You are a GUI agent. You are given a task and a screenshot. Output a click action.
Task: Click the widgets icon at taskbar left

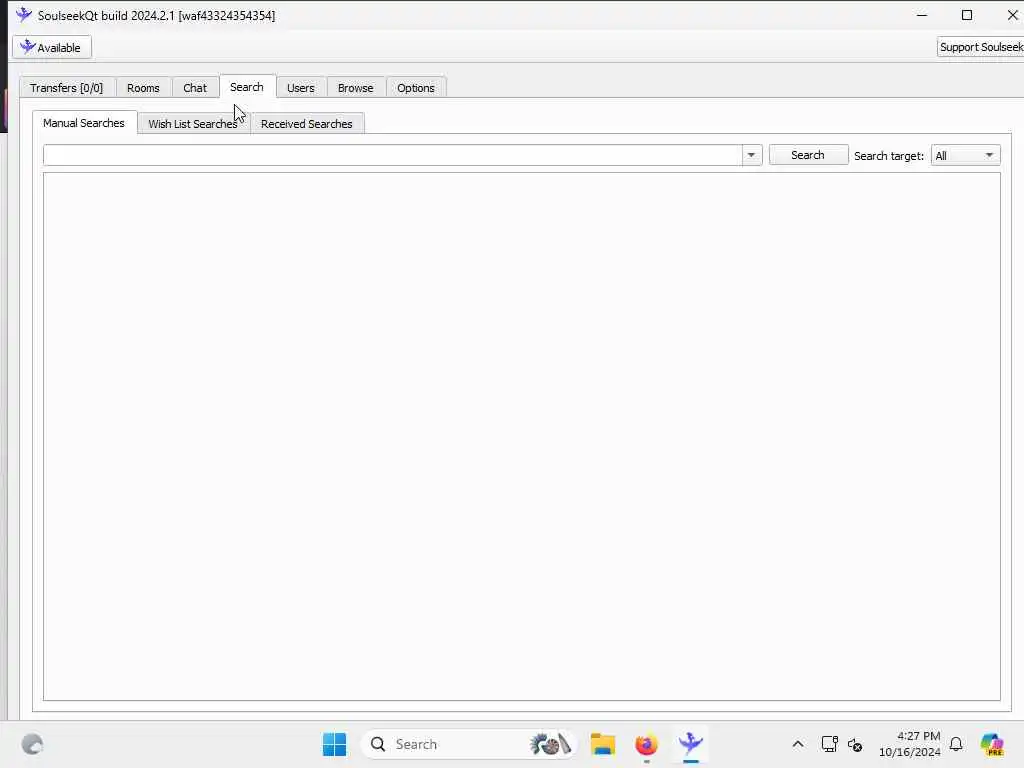click(32, 744)
